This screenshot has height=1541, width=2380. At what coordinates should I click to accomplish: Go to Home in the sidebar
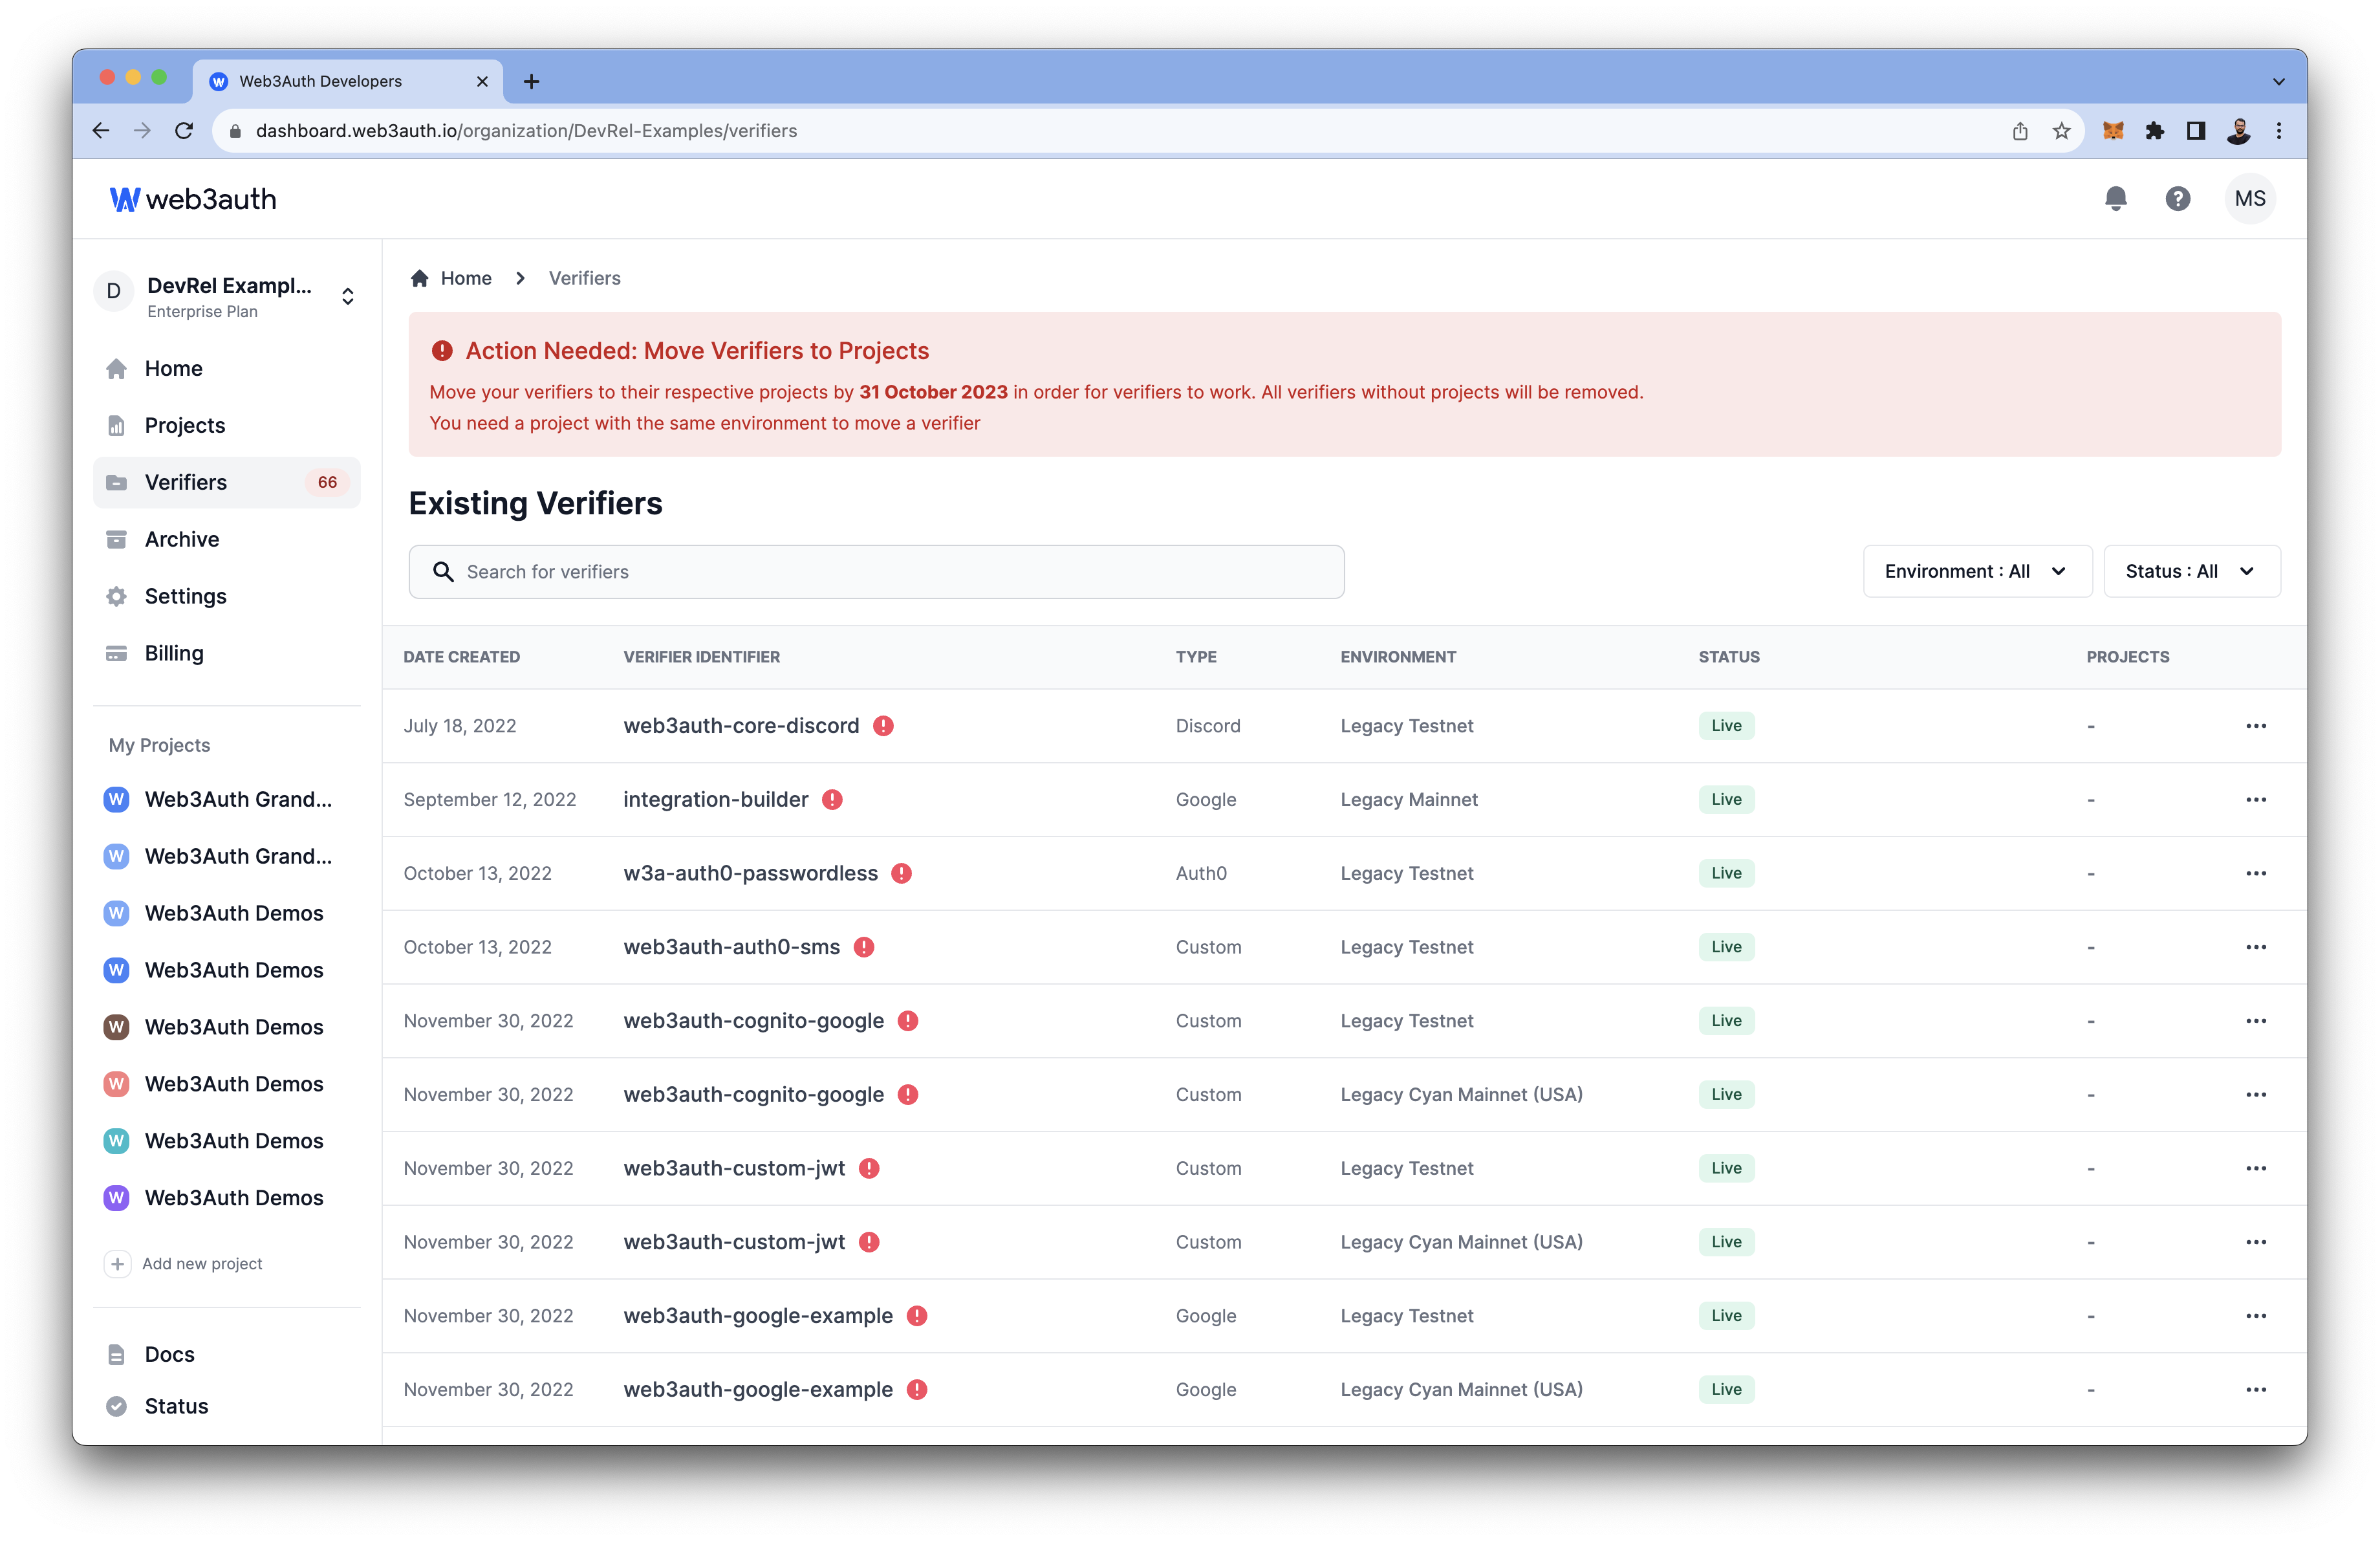click(x=226, y=369)
